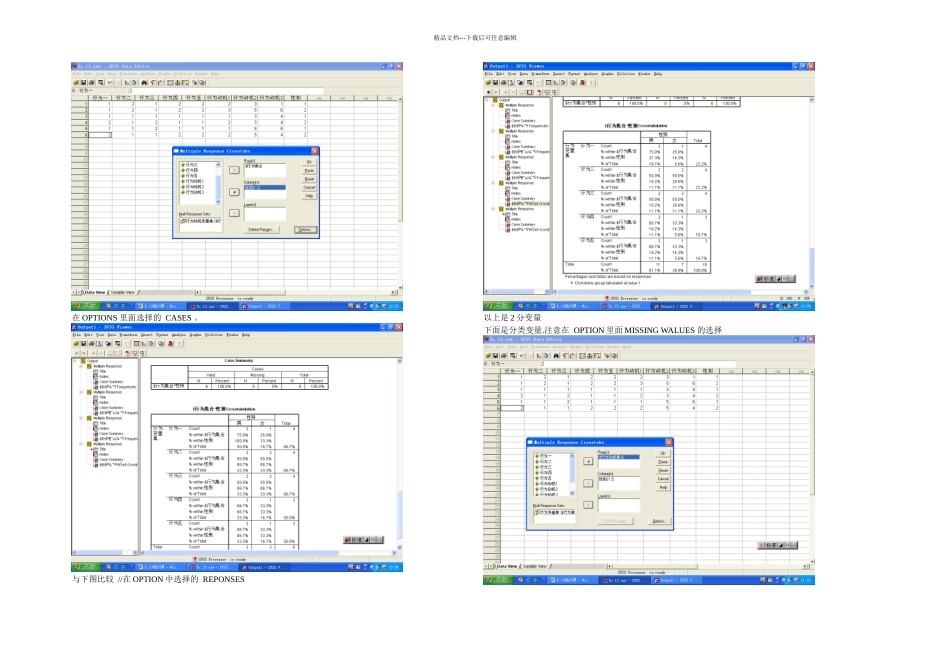Collapse first Multiple Response node in top-right Viewer outline

pos(493,105)
